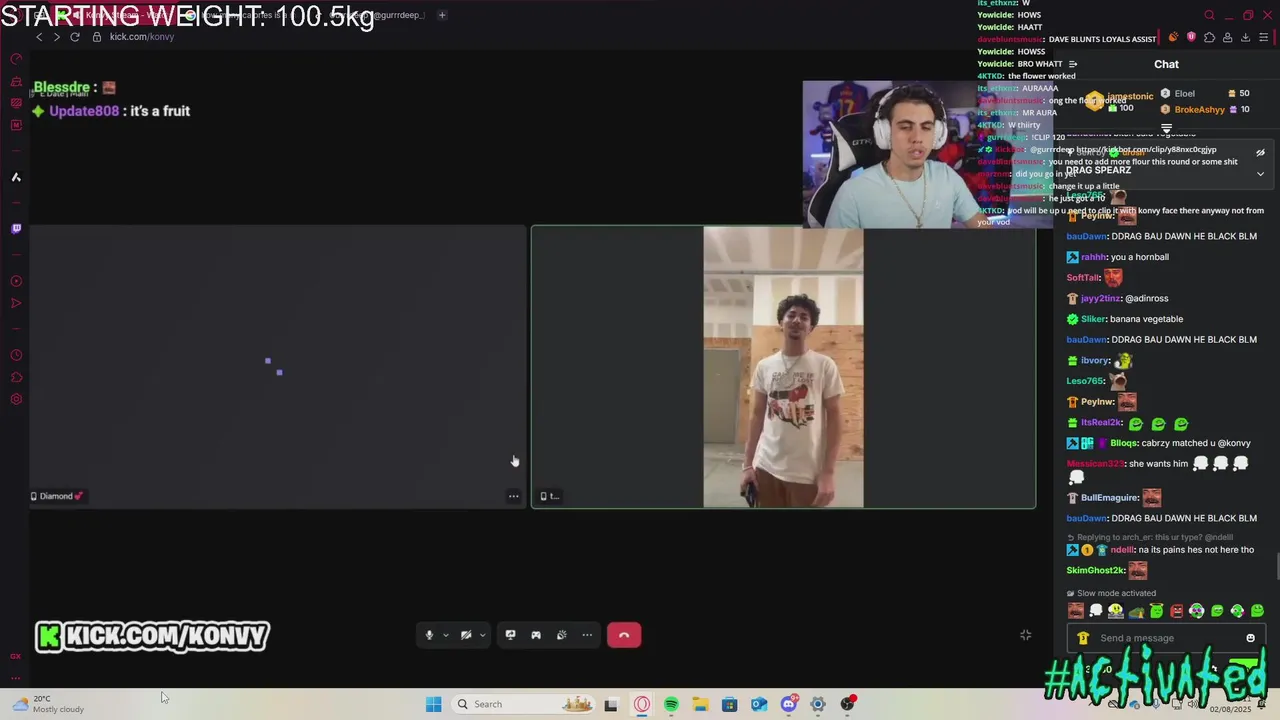
Task: Open microphone options dropdown arrow
Action: tap(445, 635)
